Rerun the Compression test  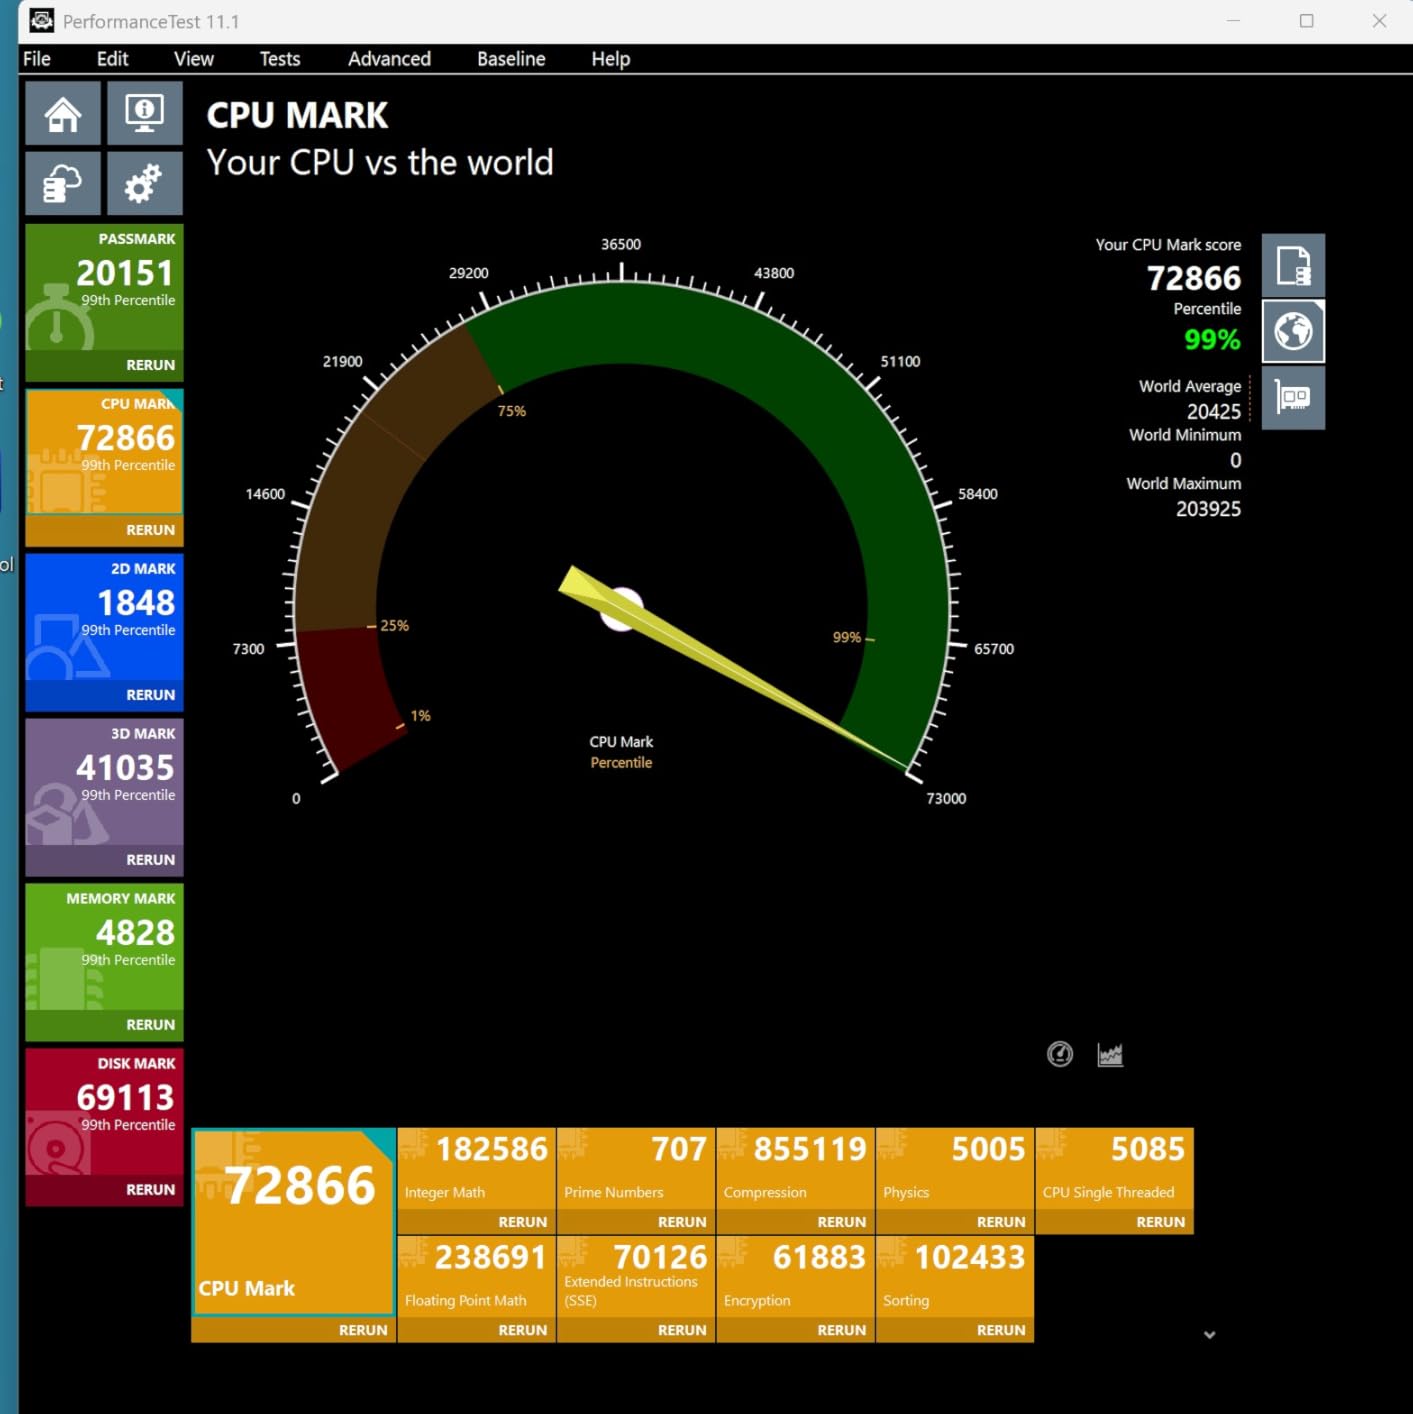pyautogui.click(x=841, y=1222)
